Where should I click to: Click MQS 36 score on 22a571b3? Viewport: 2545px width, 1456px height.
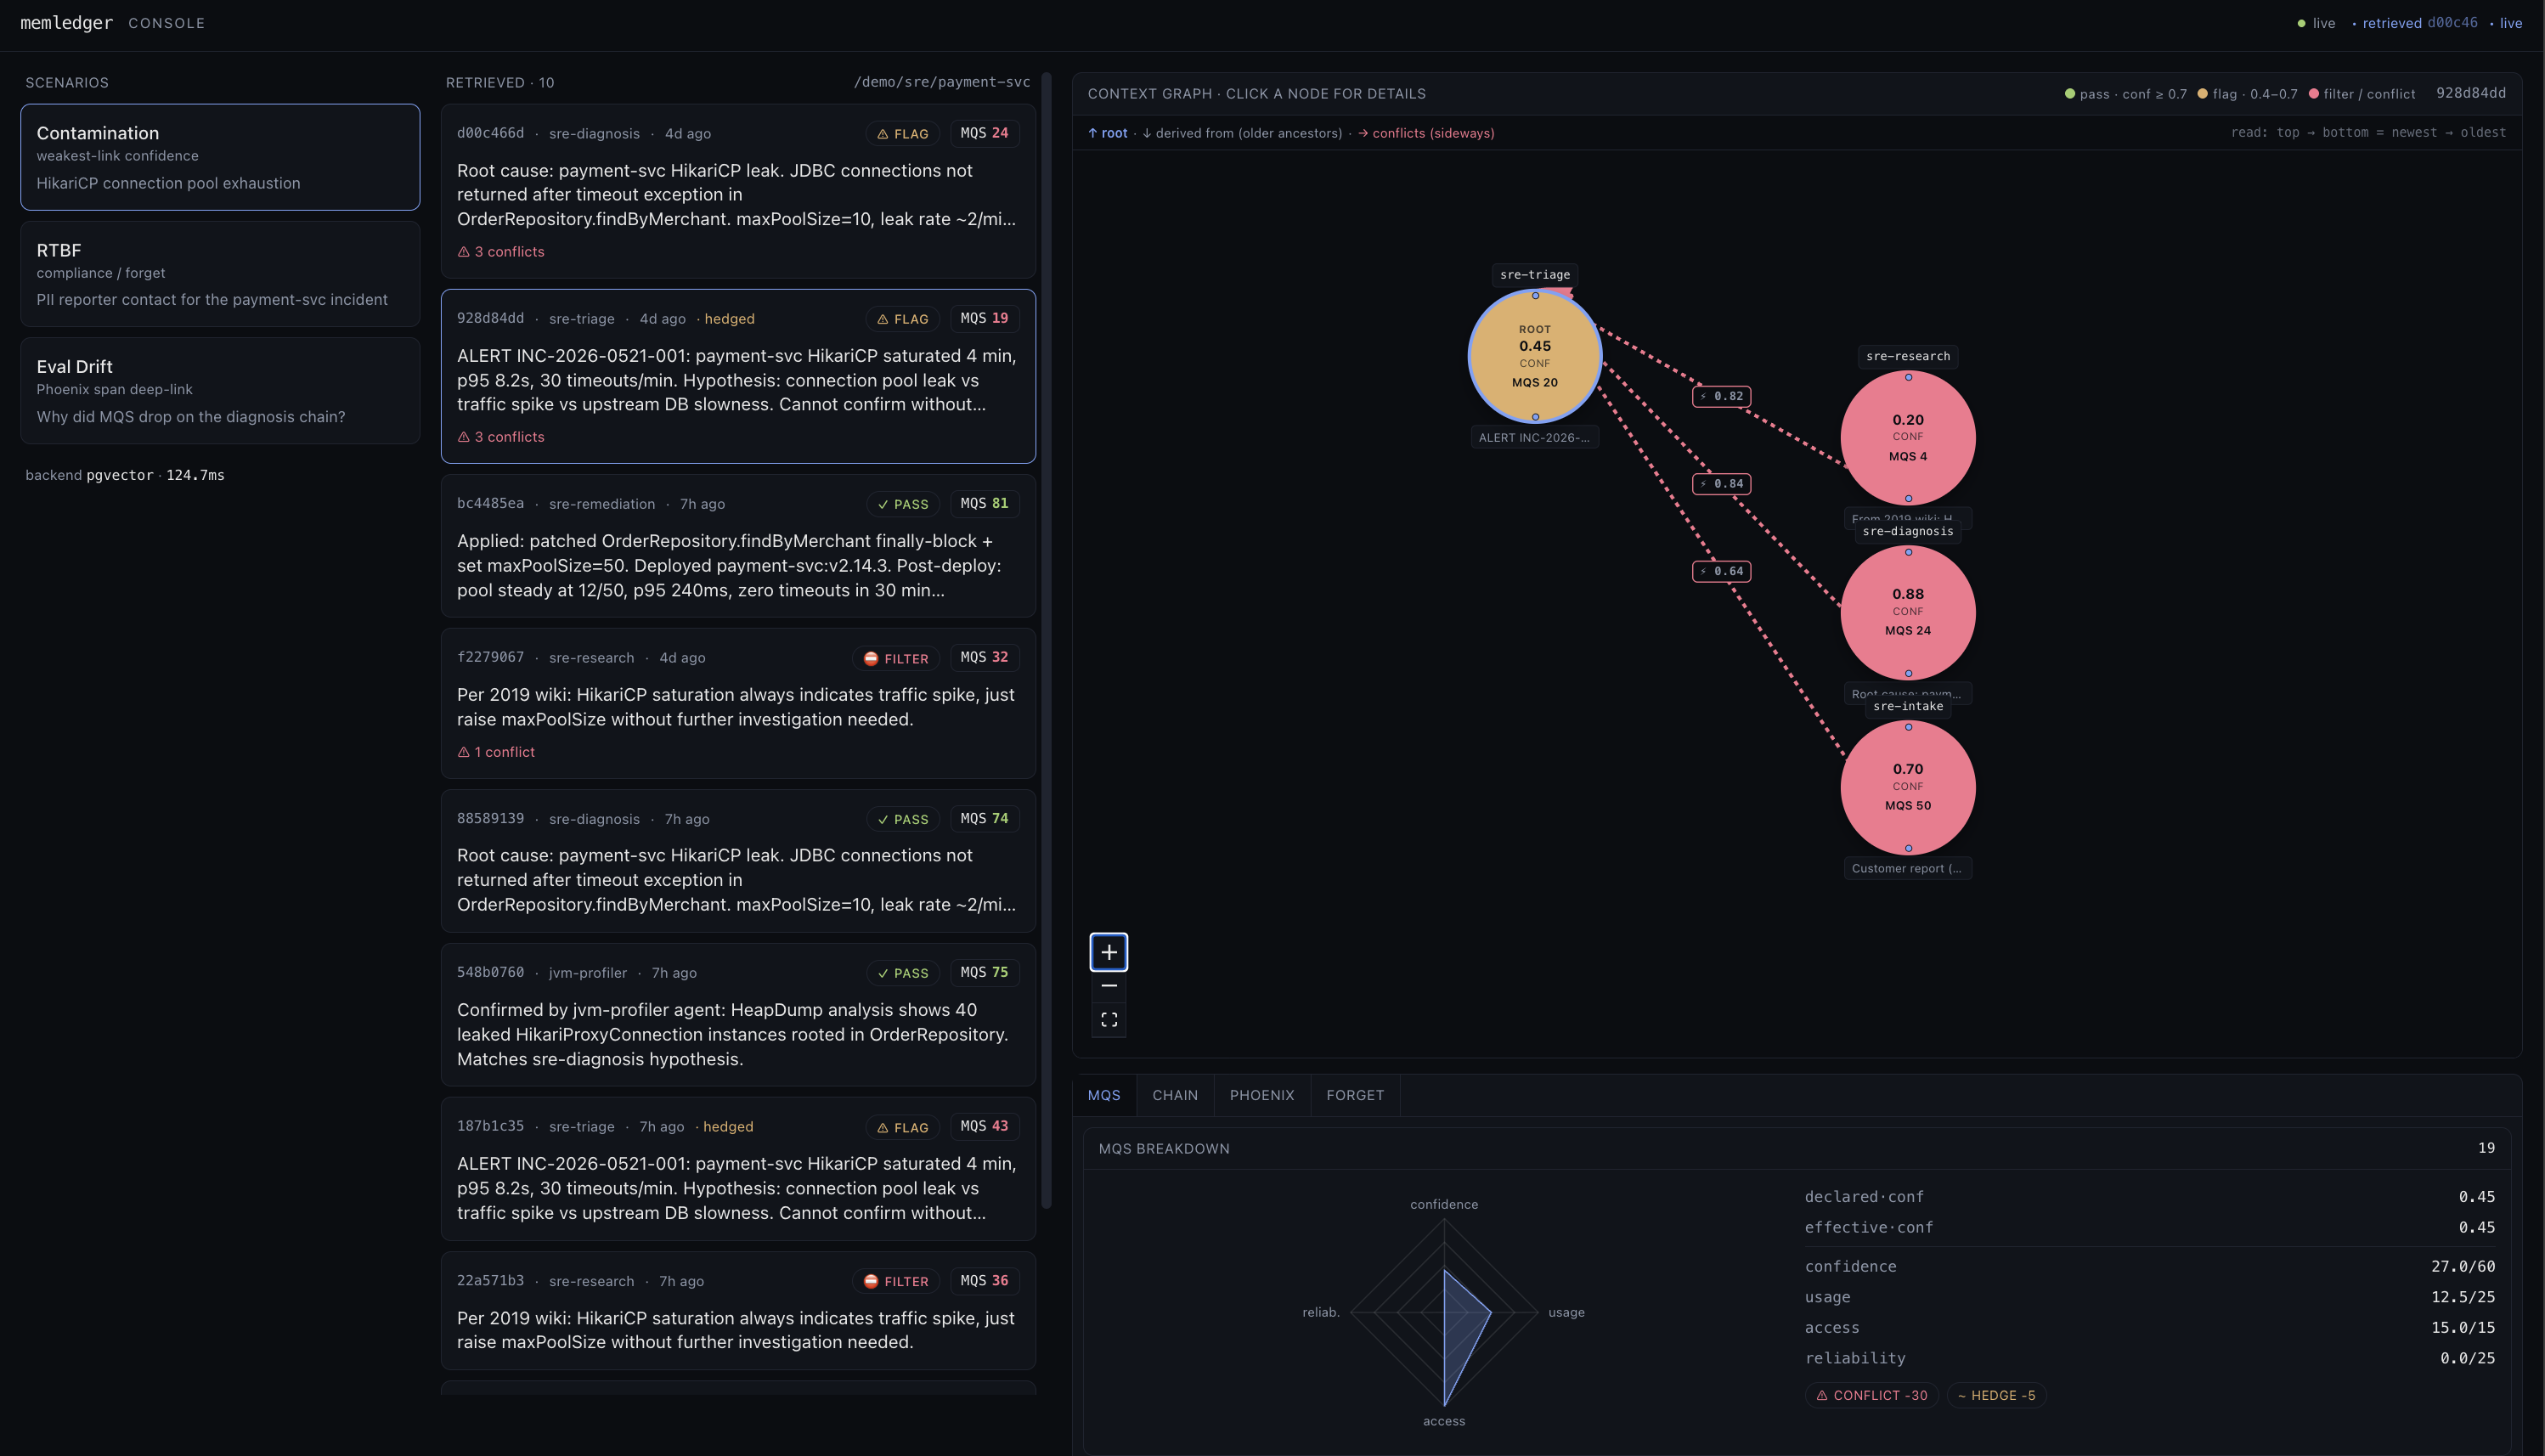984,1280
